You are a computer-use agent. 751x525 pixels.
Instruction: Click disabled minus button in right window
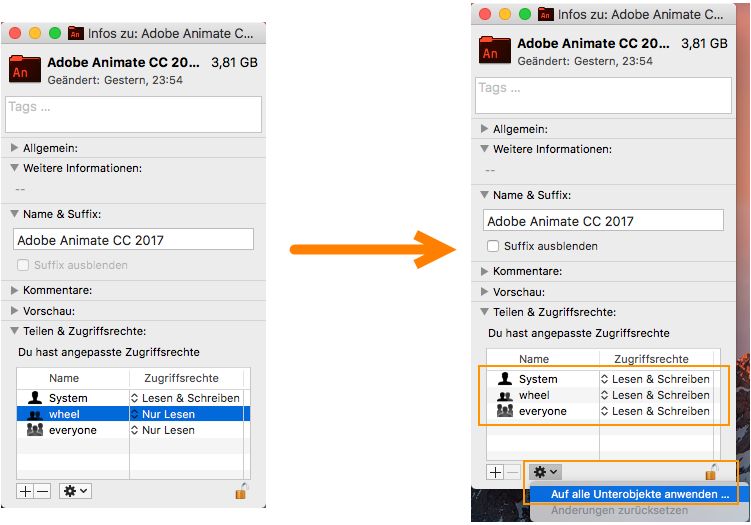(512, 472)
